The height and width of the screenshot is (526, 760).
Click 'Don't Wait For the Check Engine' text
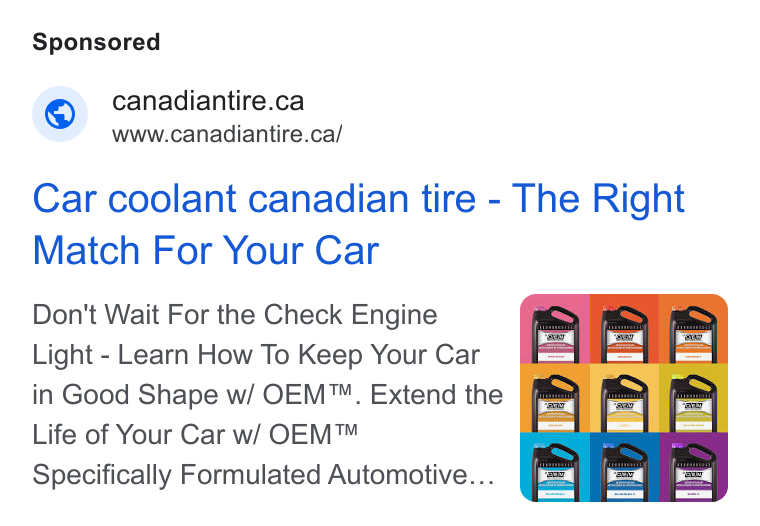point(235,315)
